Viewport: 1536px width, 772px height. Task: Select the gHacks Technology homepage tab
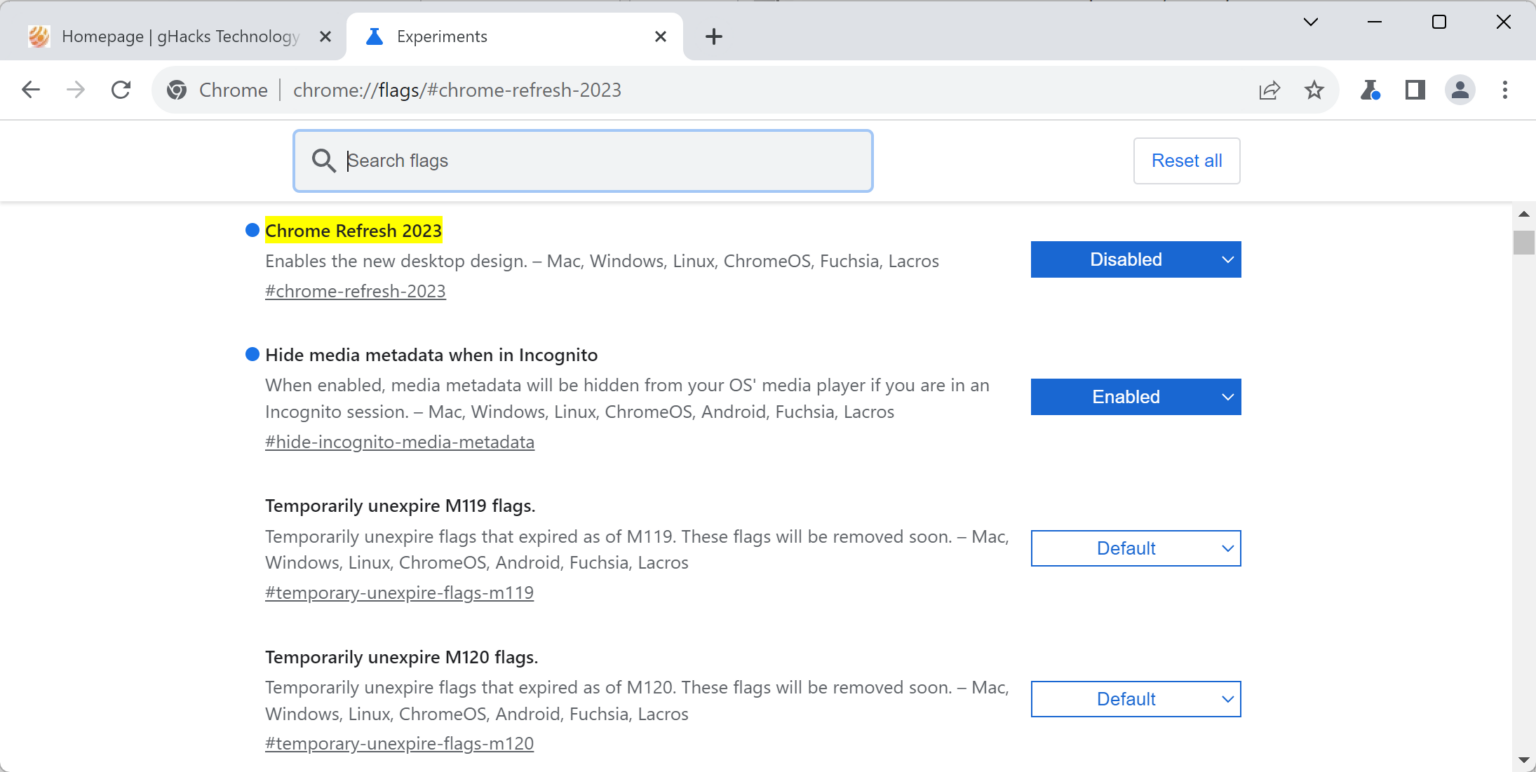tap(170, 36)
